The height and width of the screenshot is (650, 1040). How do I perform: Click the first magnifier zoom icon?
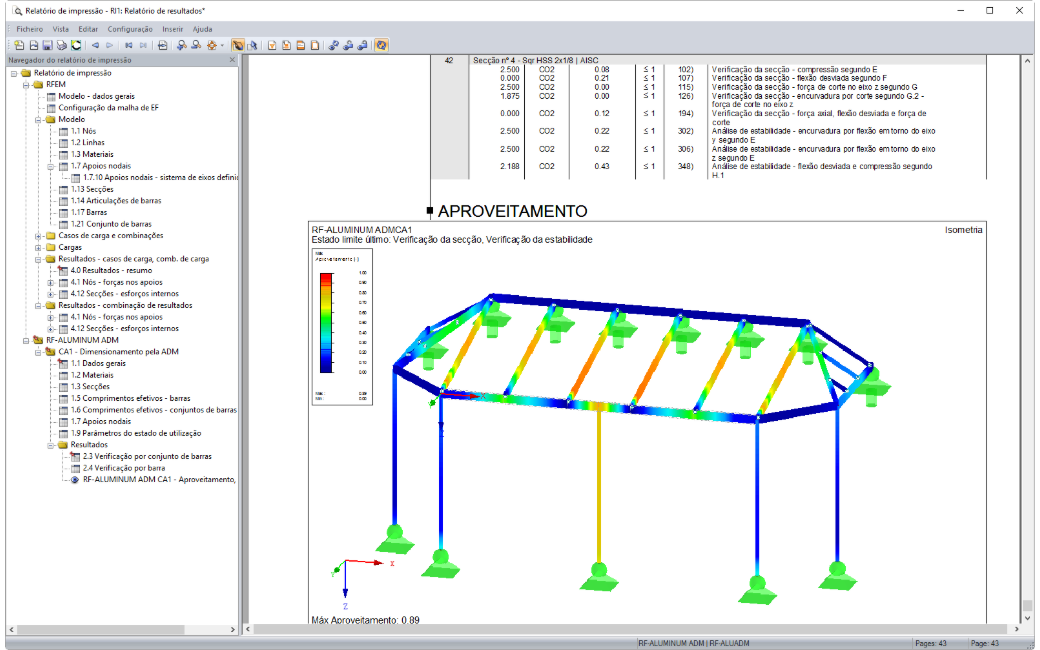(182, 45)
